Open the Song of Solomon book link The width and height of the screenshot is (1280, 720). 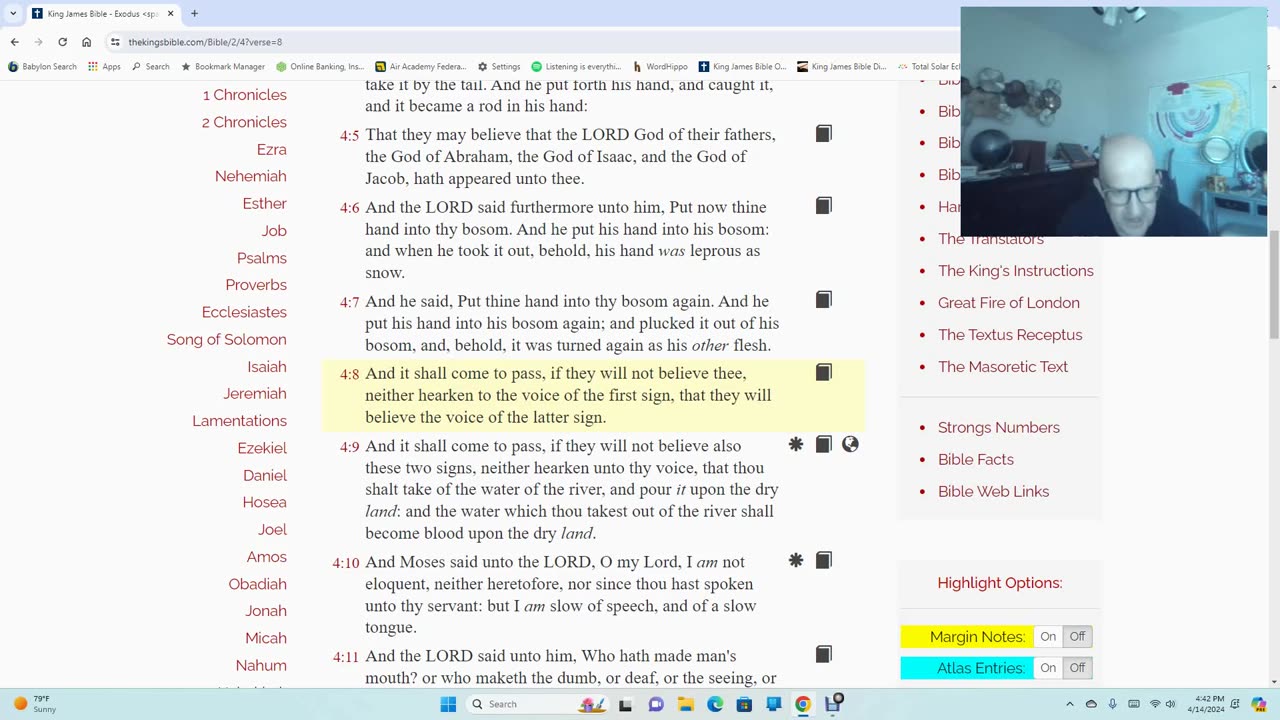(x=227, y=340)
